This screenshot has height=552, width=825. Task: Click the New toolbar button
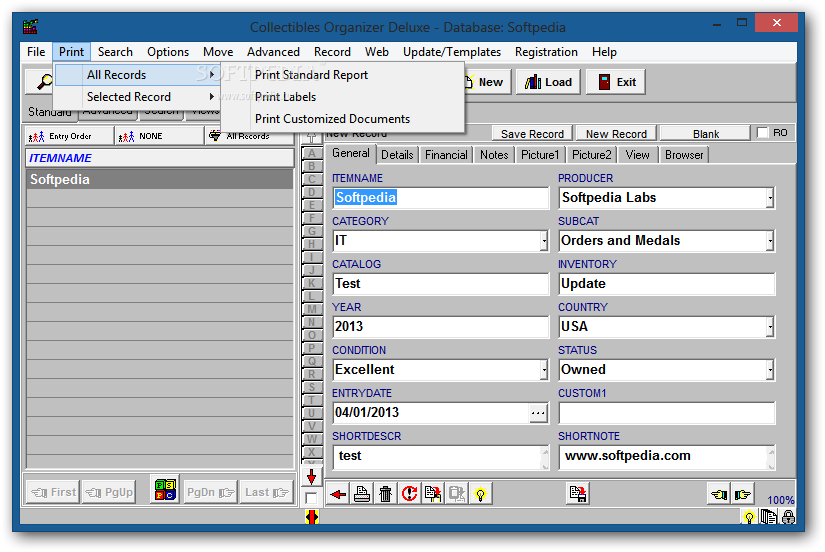tap(486, 82)
